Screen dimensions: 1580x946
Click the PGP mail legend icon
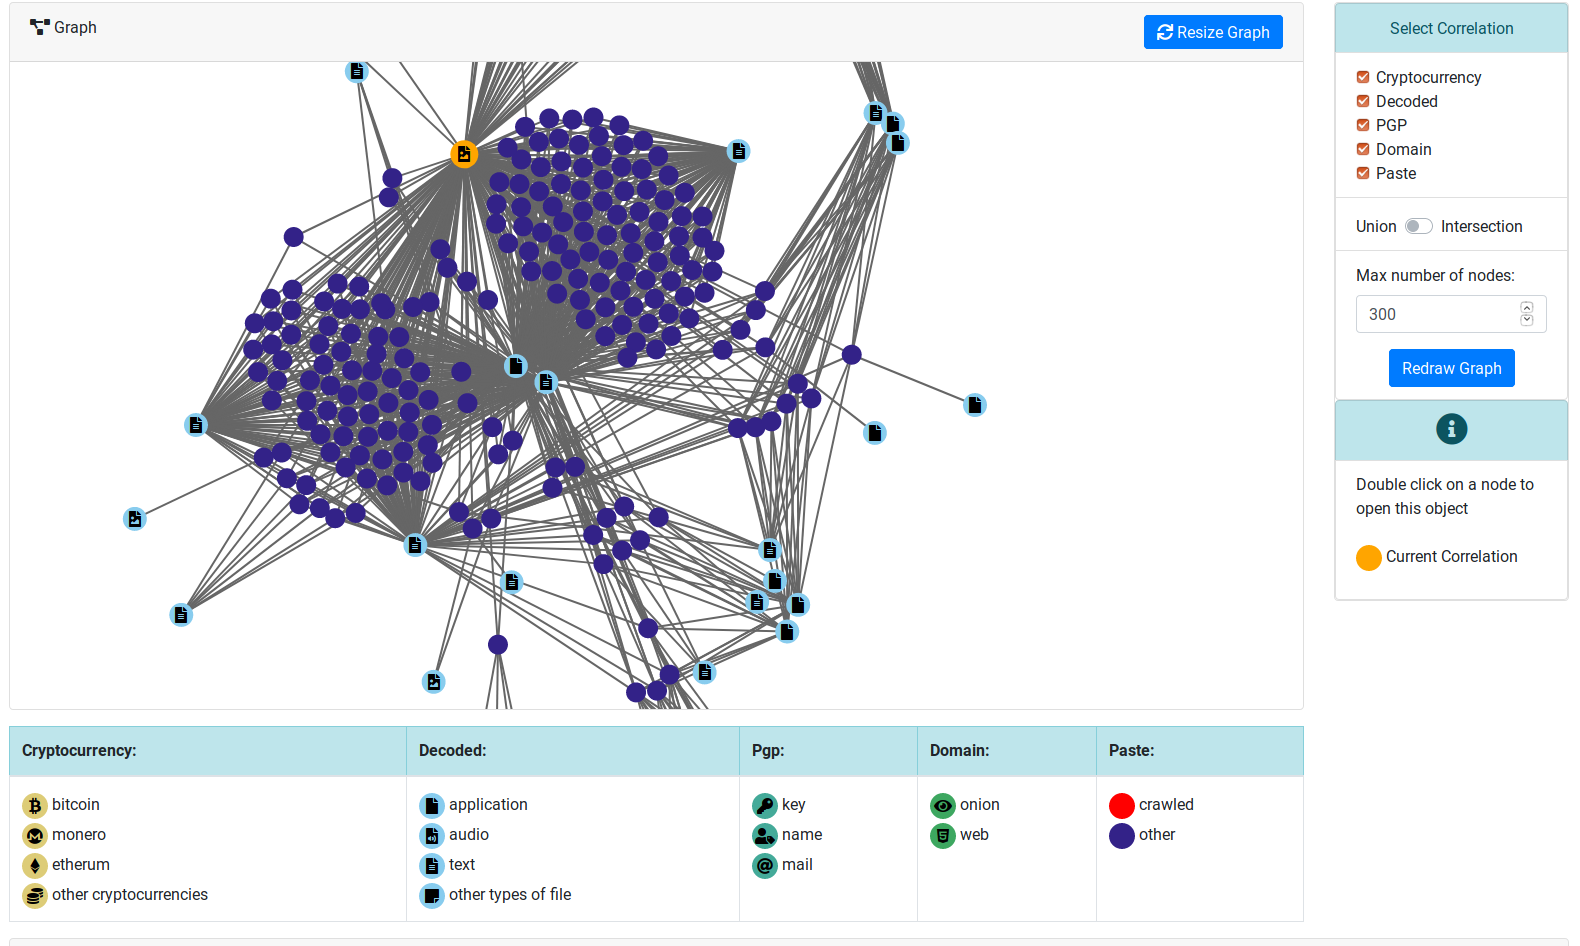pos(765,866)
